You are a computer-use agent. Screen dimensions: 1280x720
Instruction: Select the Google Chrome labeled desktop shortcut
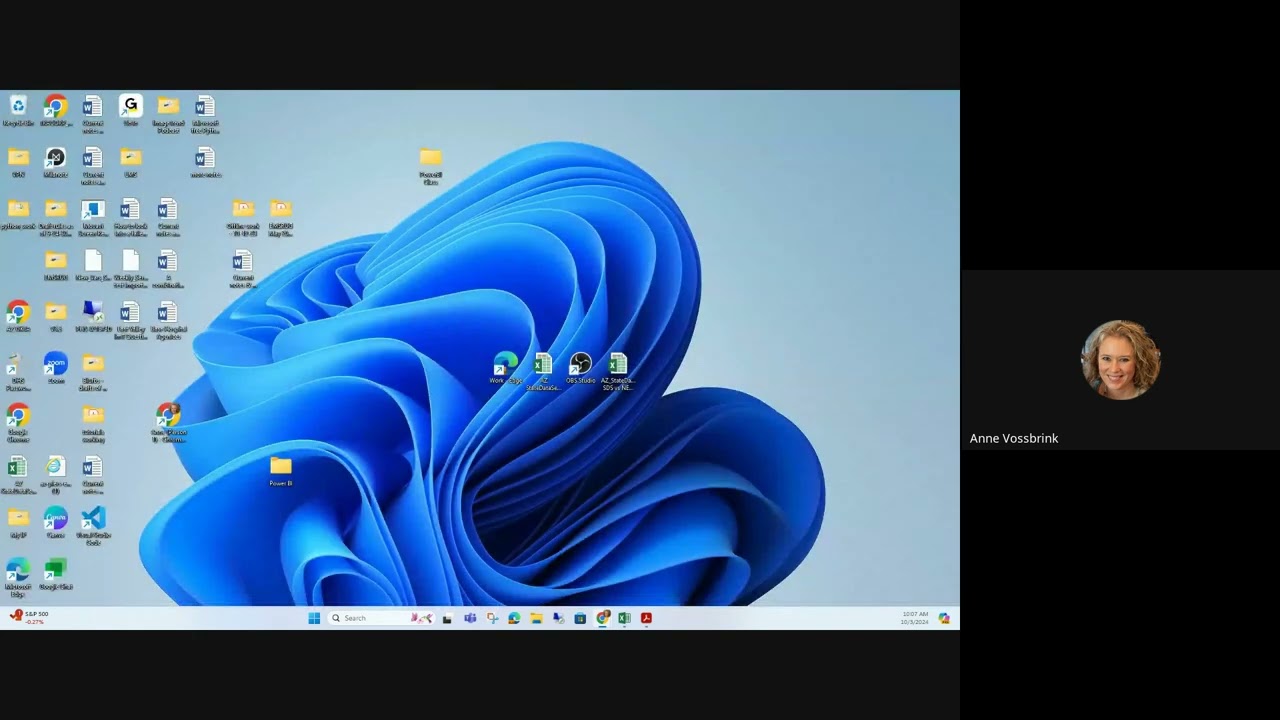(18, 423)
